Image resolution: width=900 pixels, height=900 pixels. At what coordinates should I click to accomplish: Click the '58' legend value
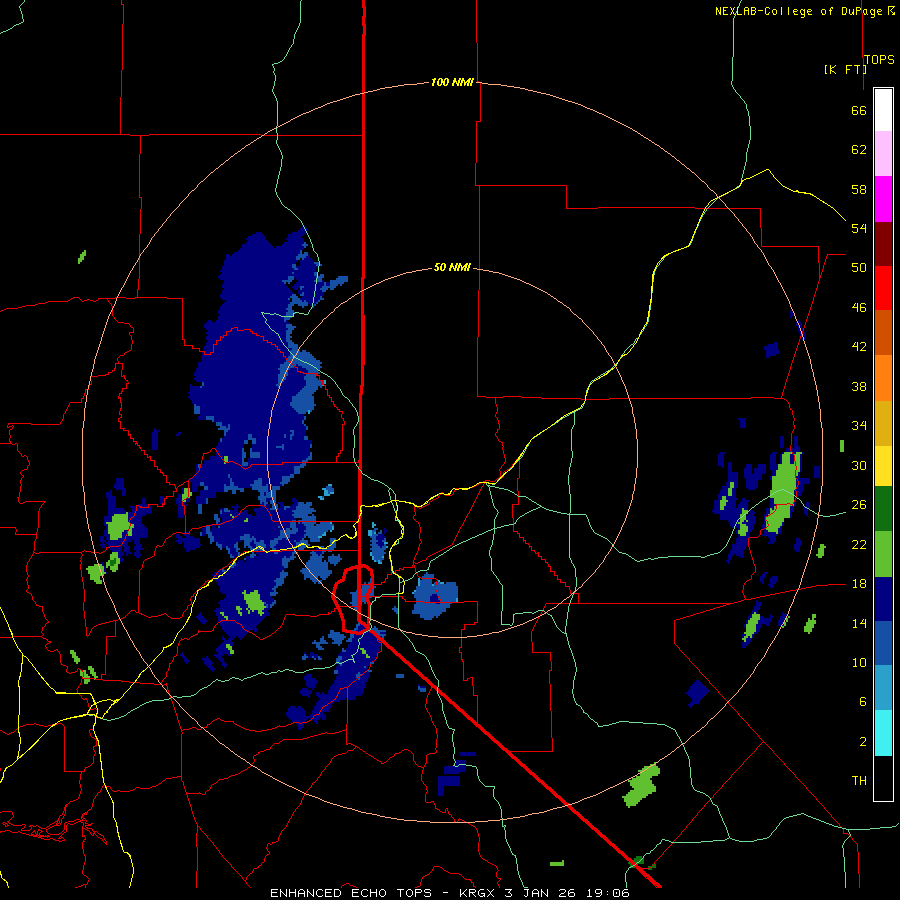click(x=859, y=189)
